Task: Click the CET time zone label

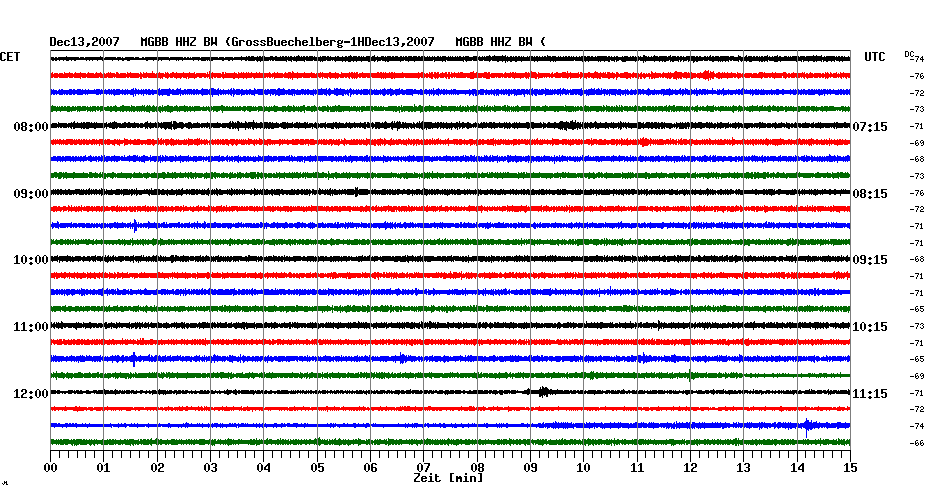Action: click(10, 57)
